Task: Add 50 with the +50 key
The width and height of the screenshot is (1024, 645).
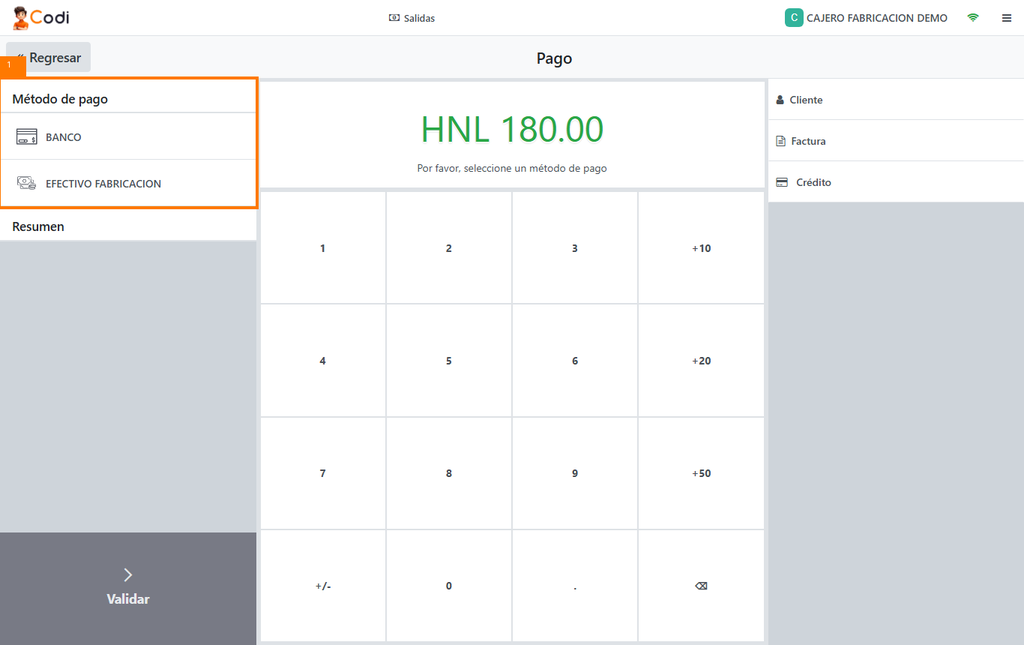Action: 701,473
